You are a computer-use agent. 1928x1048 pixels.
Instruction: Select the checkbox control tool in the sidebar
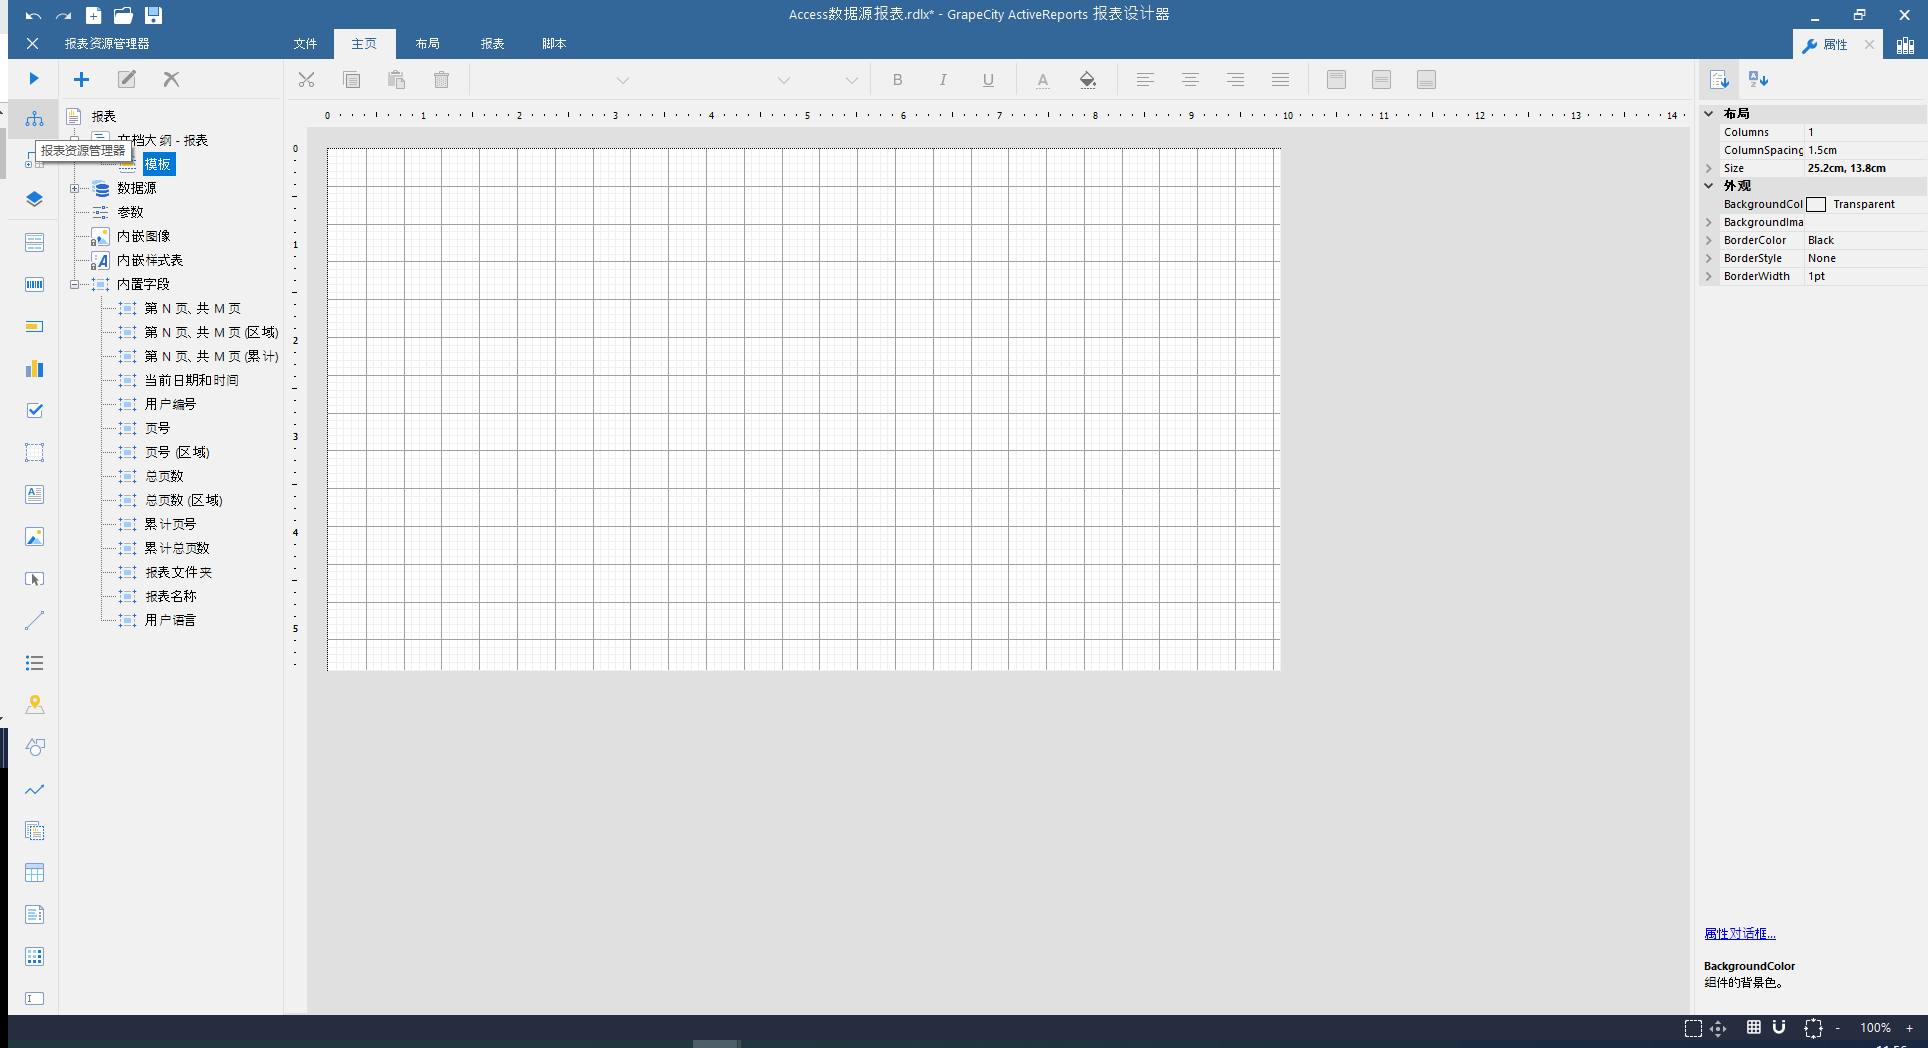(34, 411)
